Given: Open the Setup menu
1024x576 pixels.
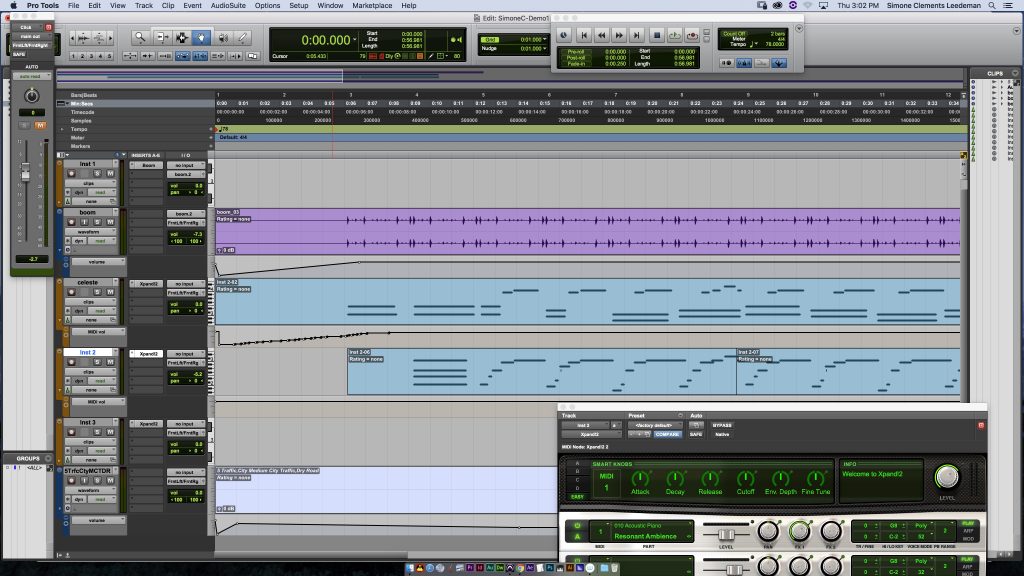Looking at the screenshot, I should 298,5.
